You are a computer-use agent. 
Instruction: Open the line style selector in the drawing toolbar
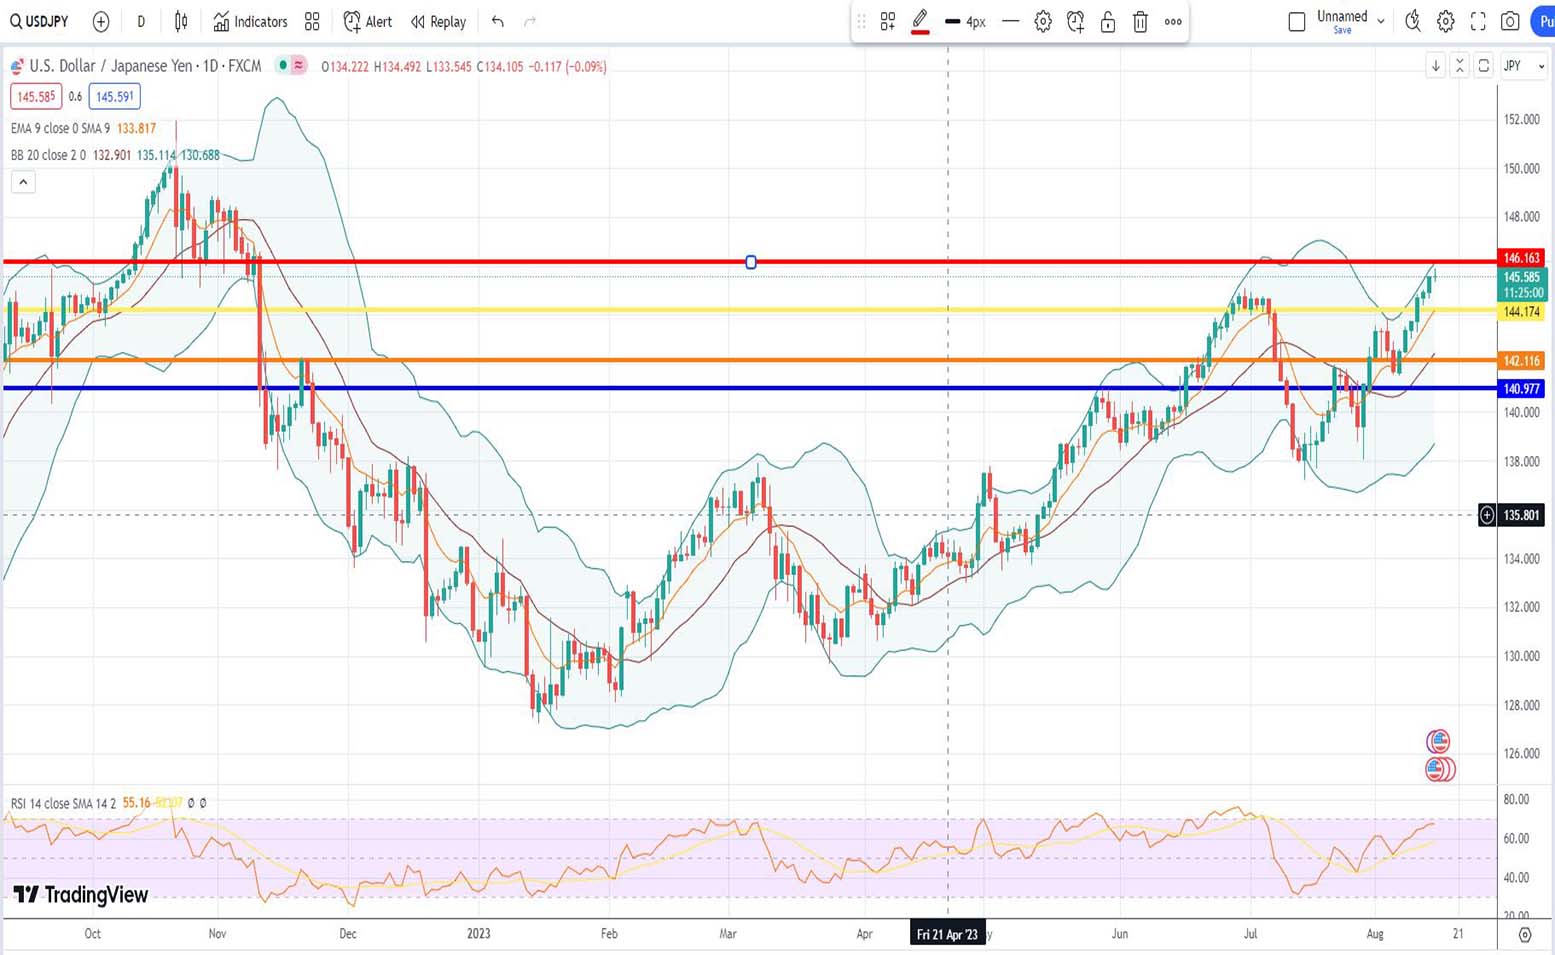pos(1010,21)
